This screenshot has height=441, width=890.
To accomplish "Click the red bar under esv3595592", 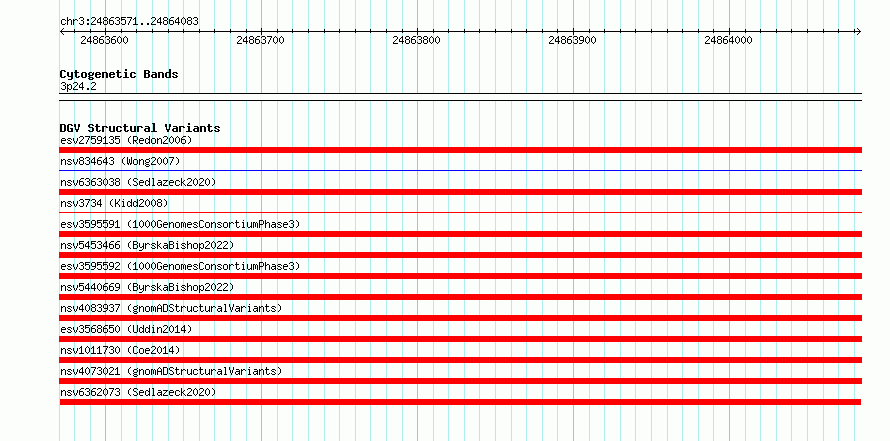I will [460, 276].
